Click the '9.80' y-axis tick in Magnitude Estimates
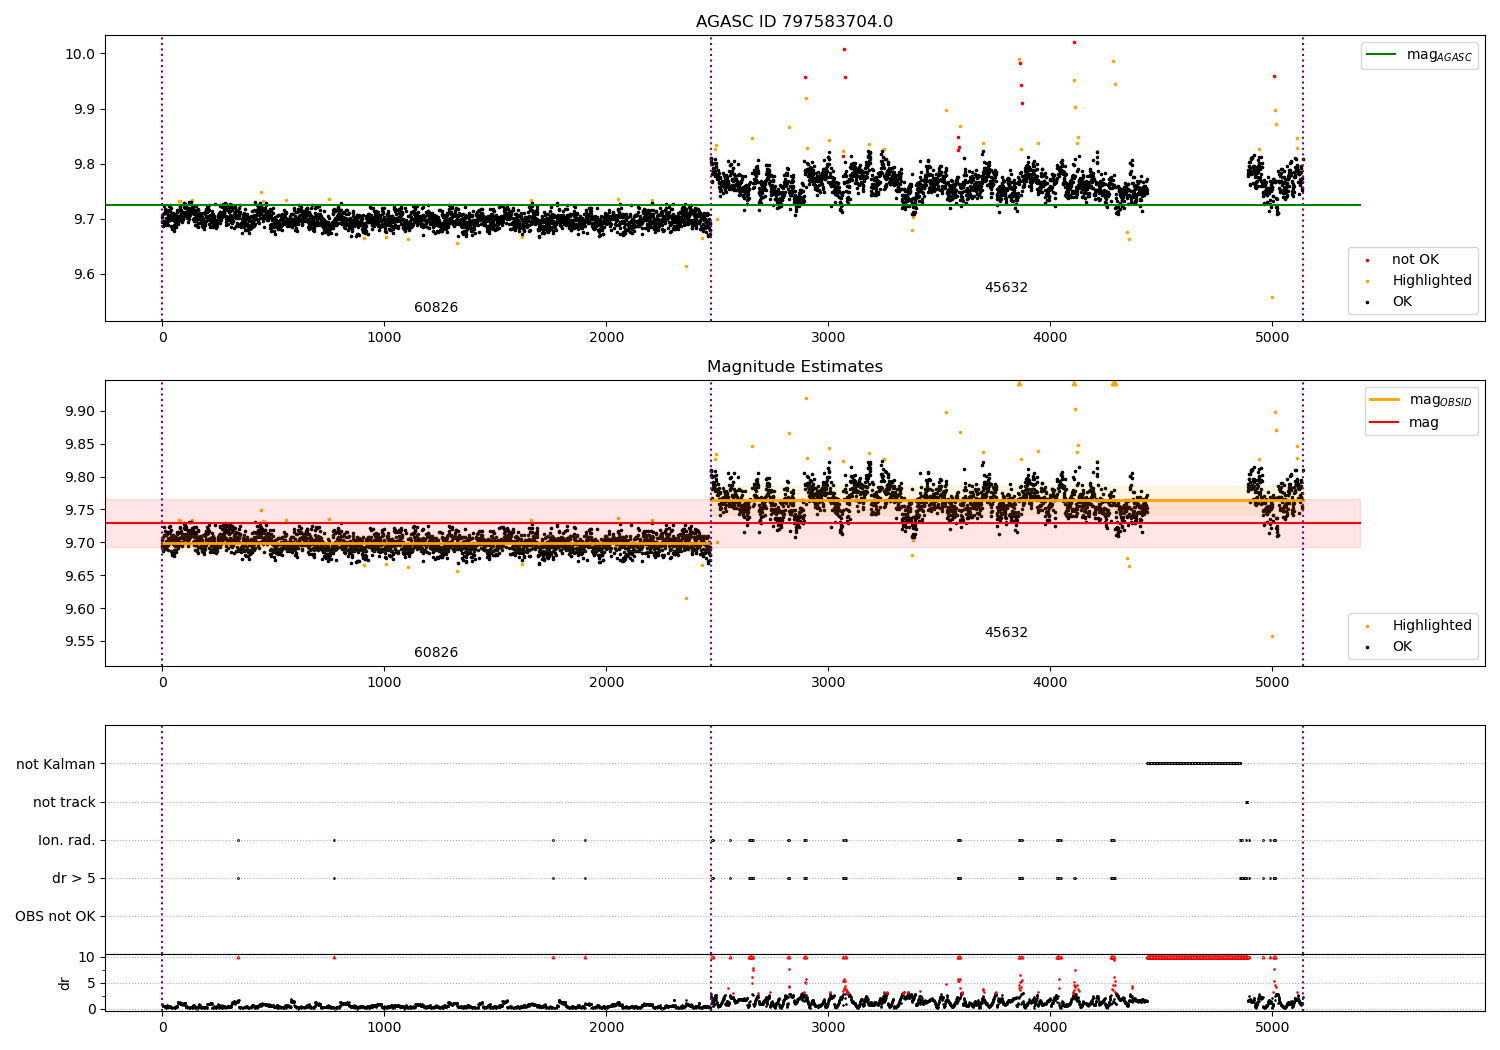This screenshot has width=1500, height=1050. point(81,477)
